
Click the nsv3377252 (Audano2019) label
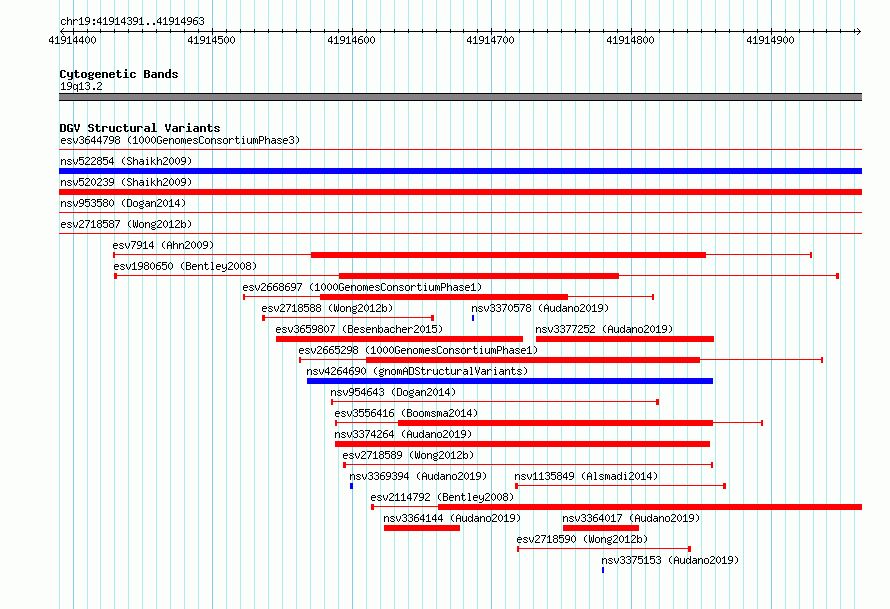pos(604,329)
